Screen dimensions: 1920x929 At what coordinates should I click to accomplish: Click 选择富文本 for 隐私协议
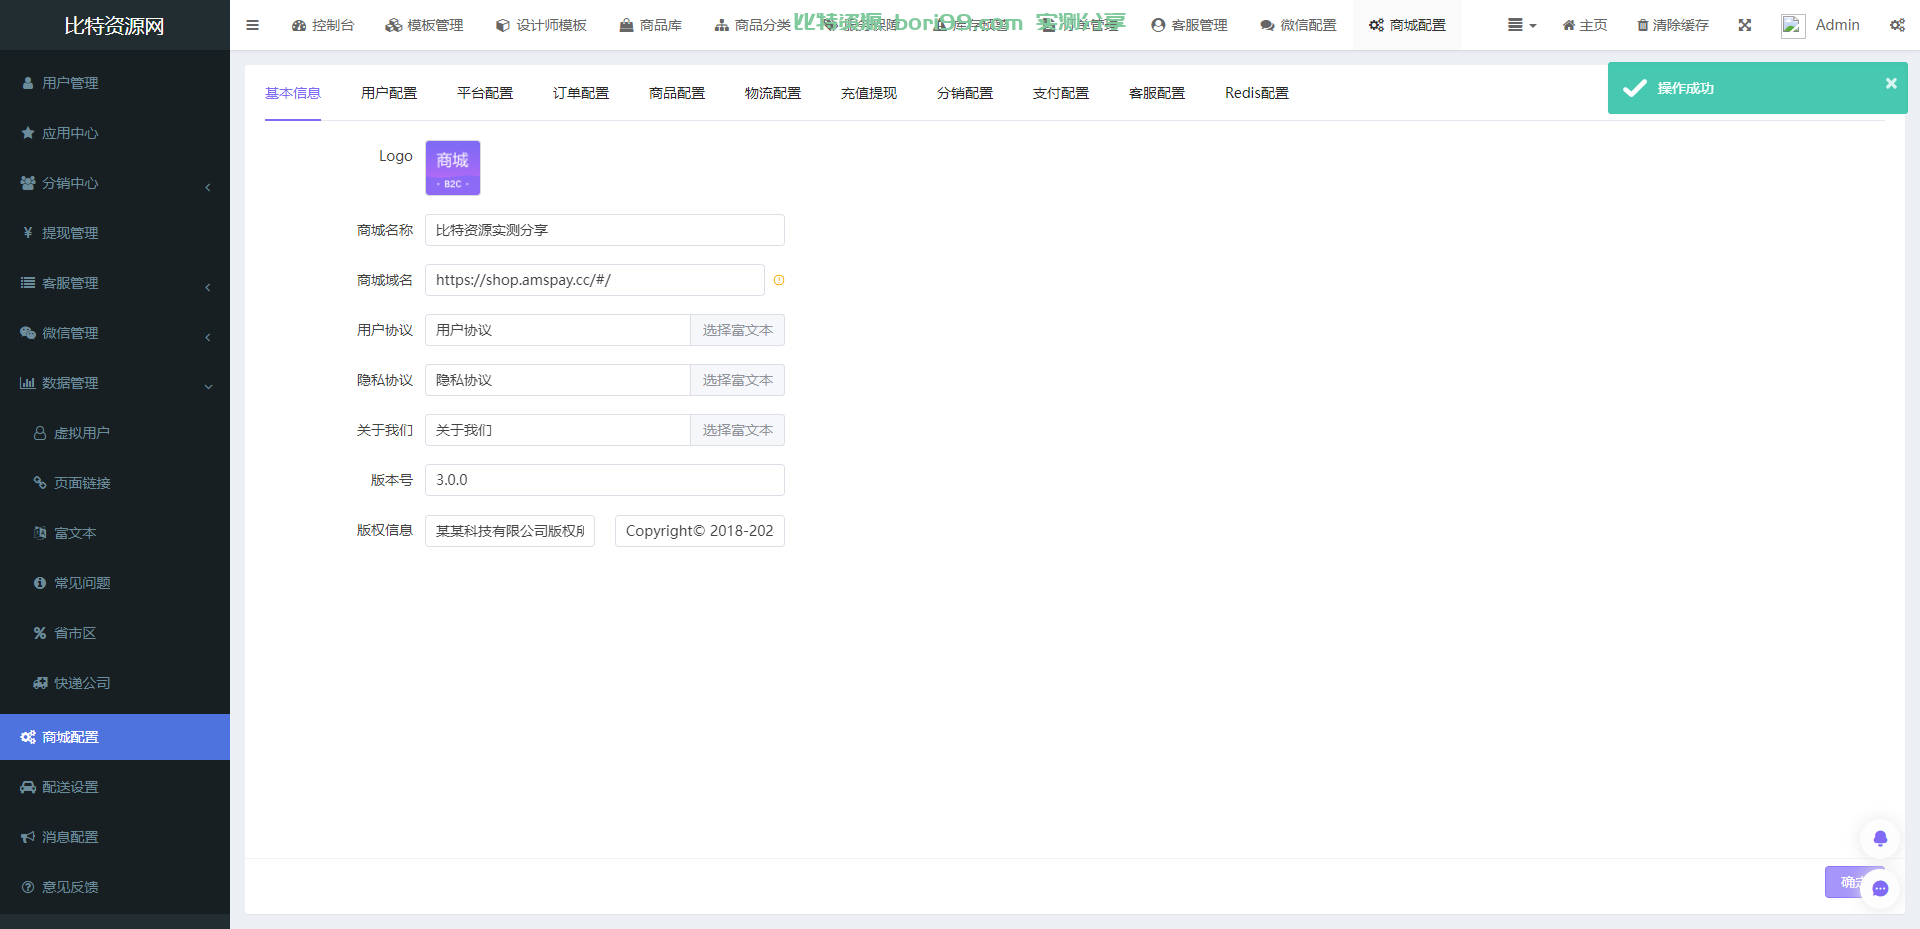coord(738,380)
